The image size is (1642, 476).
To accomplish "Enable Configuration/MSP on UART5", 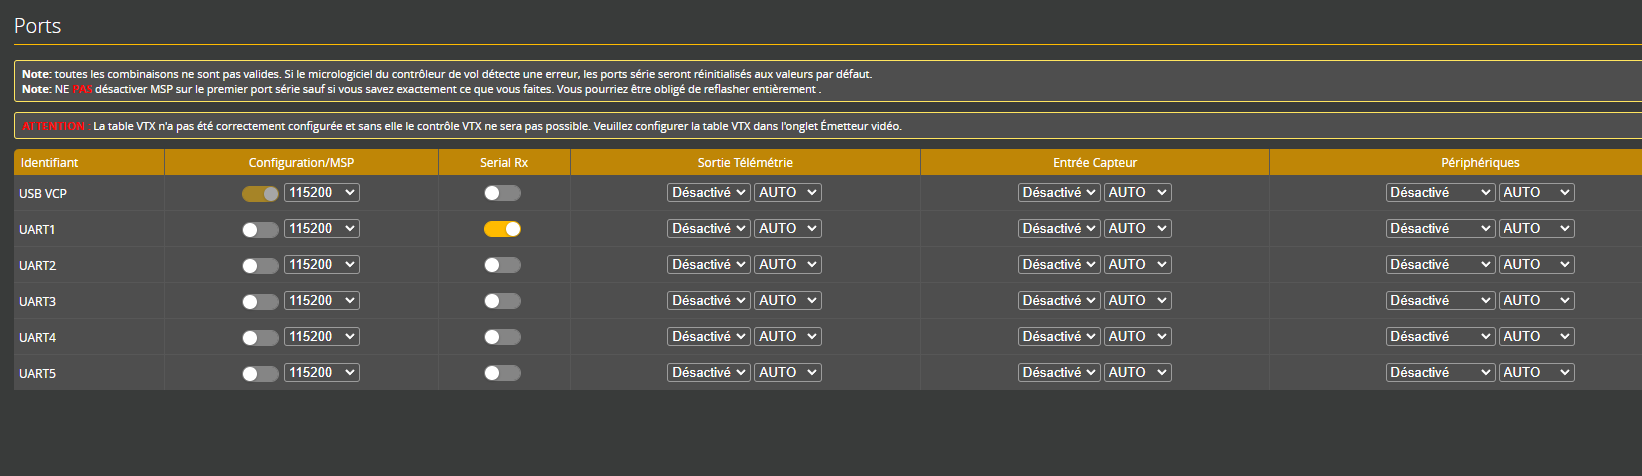I will pyautogui.click(x=260, y=373).
